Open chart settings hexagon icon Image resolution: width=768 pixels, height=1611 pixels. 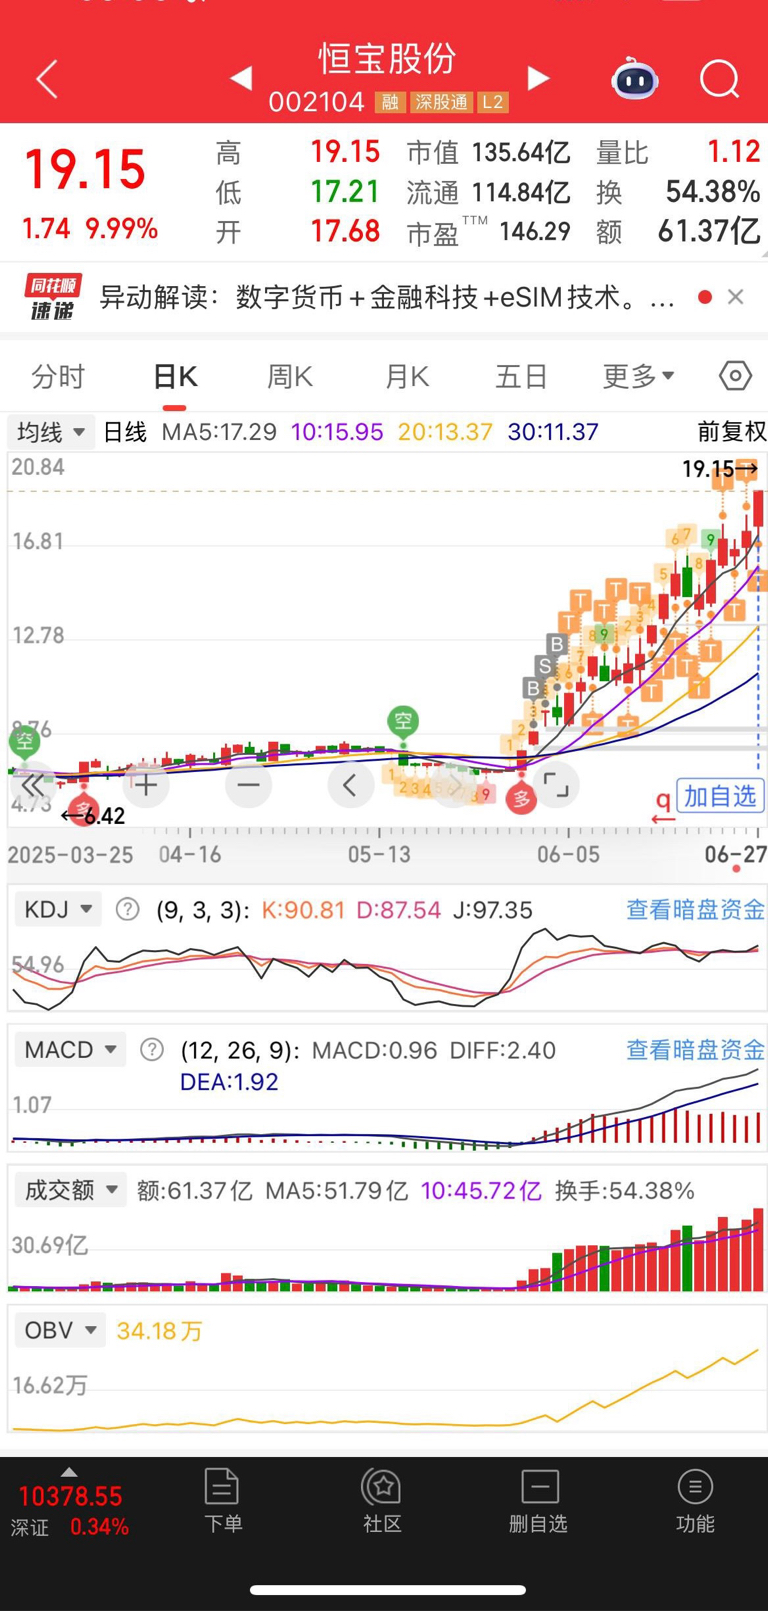735,376
